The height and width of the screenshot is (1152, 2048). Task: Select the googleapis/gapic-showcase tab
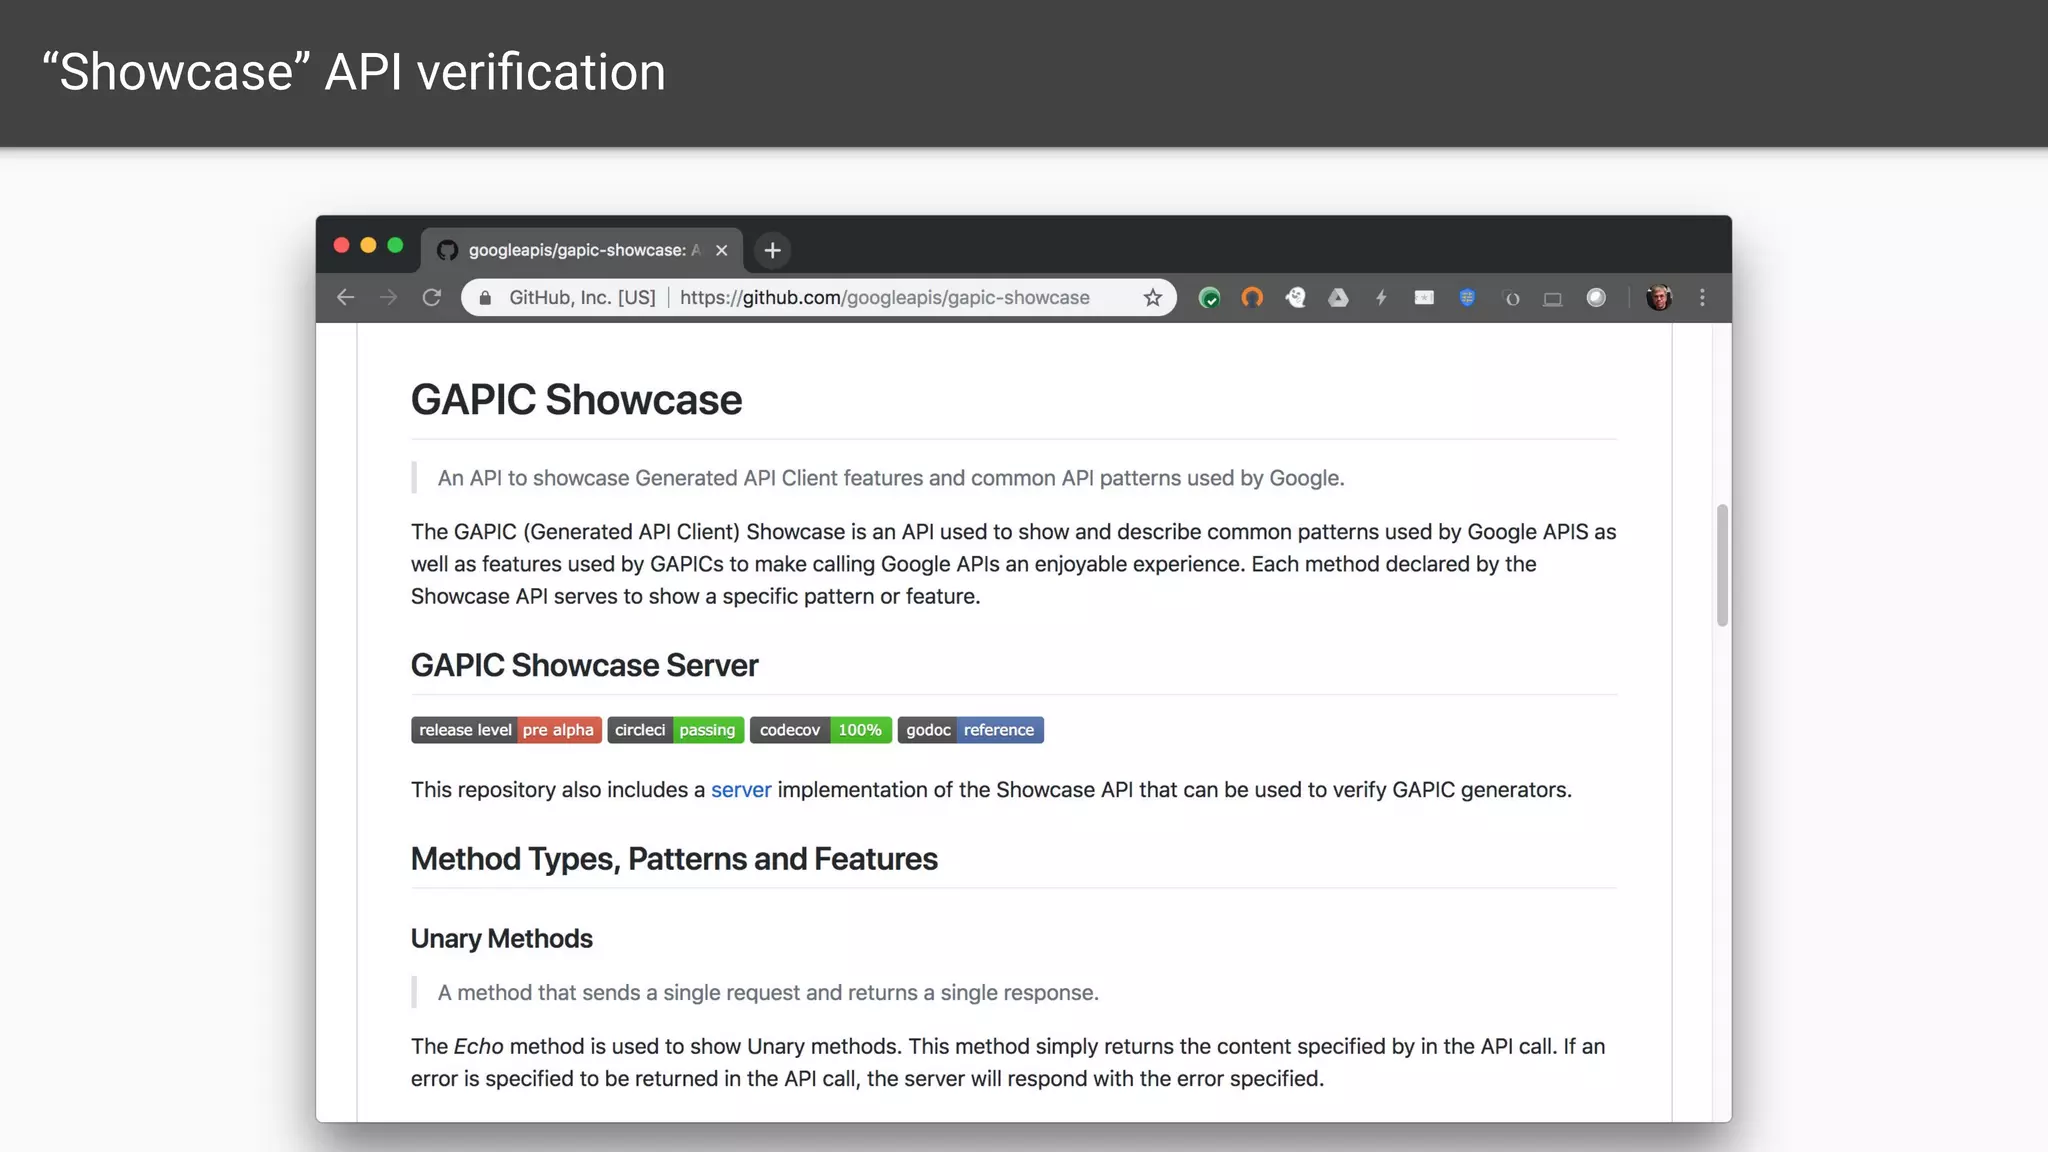(x=582, y=250)
